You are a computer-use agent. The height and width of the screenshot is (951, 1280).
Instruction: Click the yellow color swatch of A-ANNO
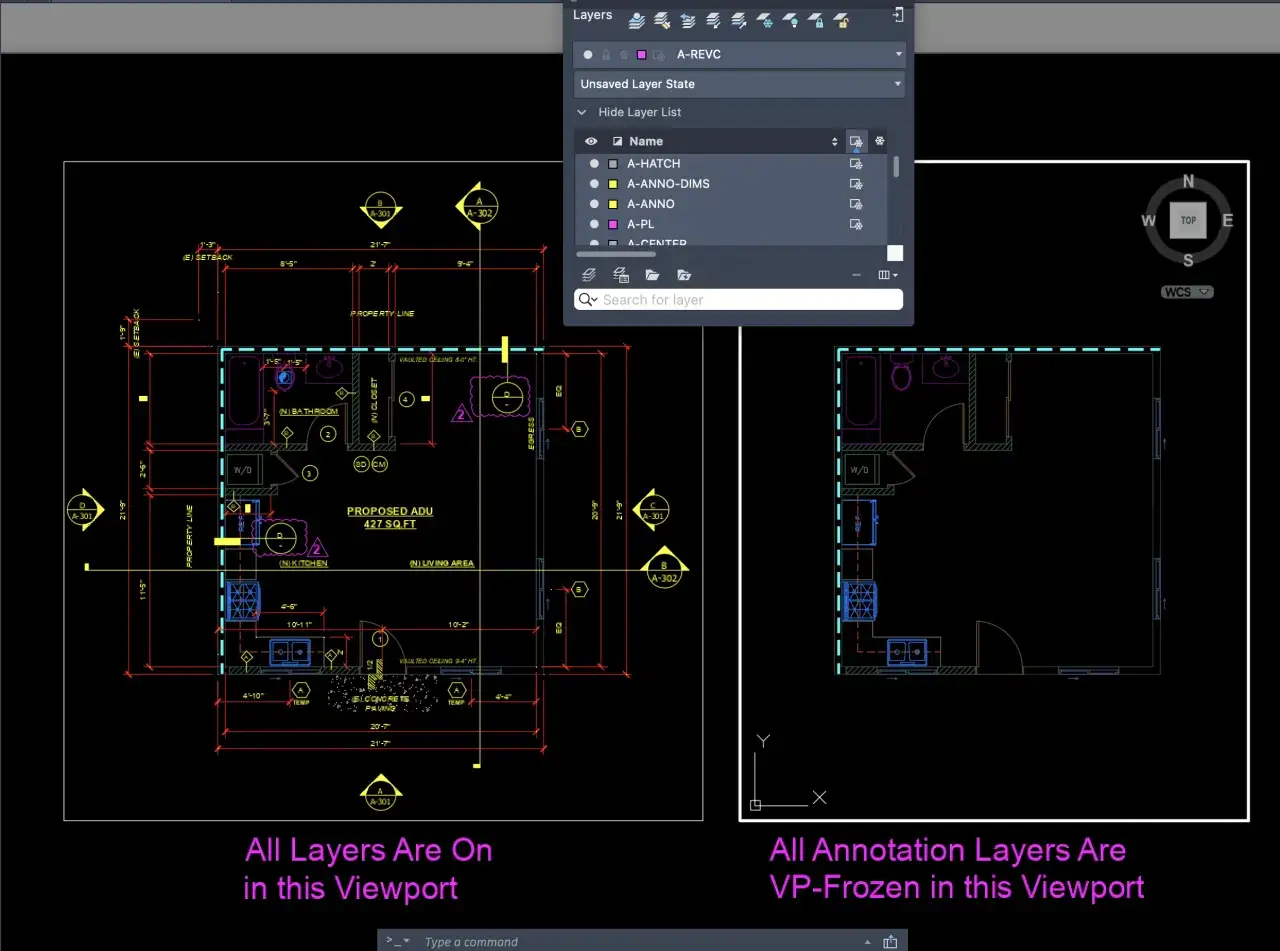point(613,204)
